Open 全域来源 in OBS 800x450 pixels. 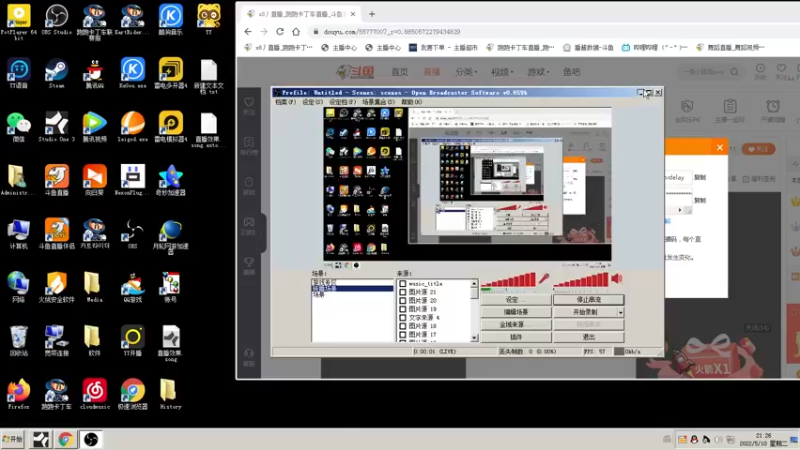click(x=516, y=324)
